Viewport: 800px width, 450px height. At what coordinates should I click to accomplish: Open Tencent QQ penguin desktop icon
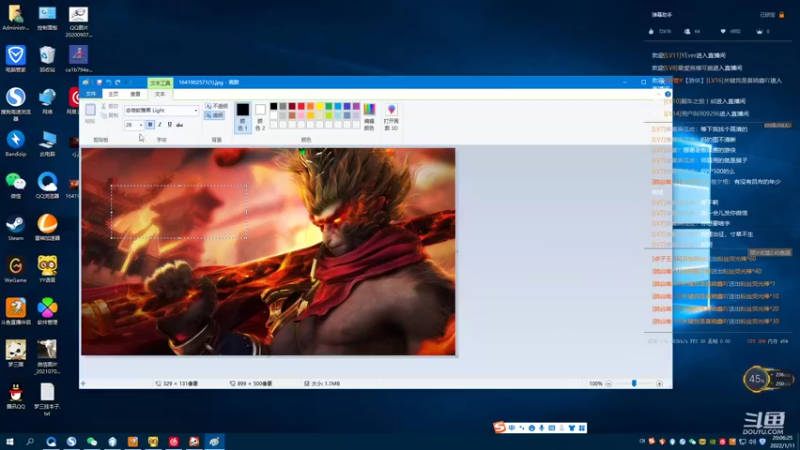click(x=15, y=396)
